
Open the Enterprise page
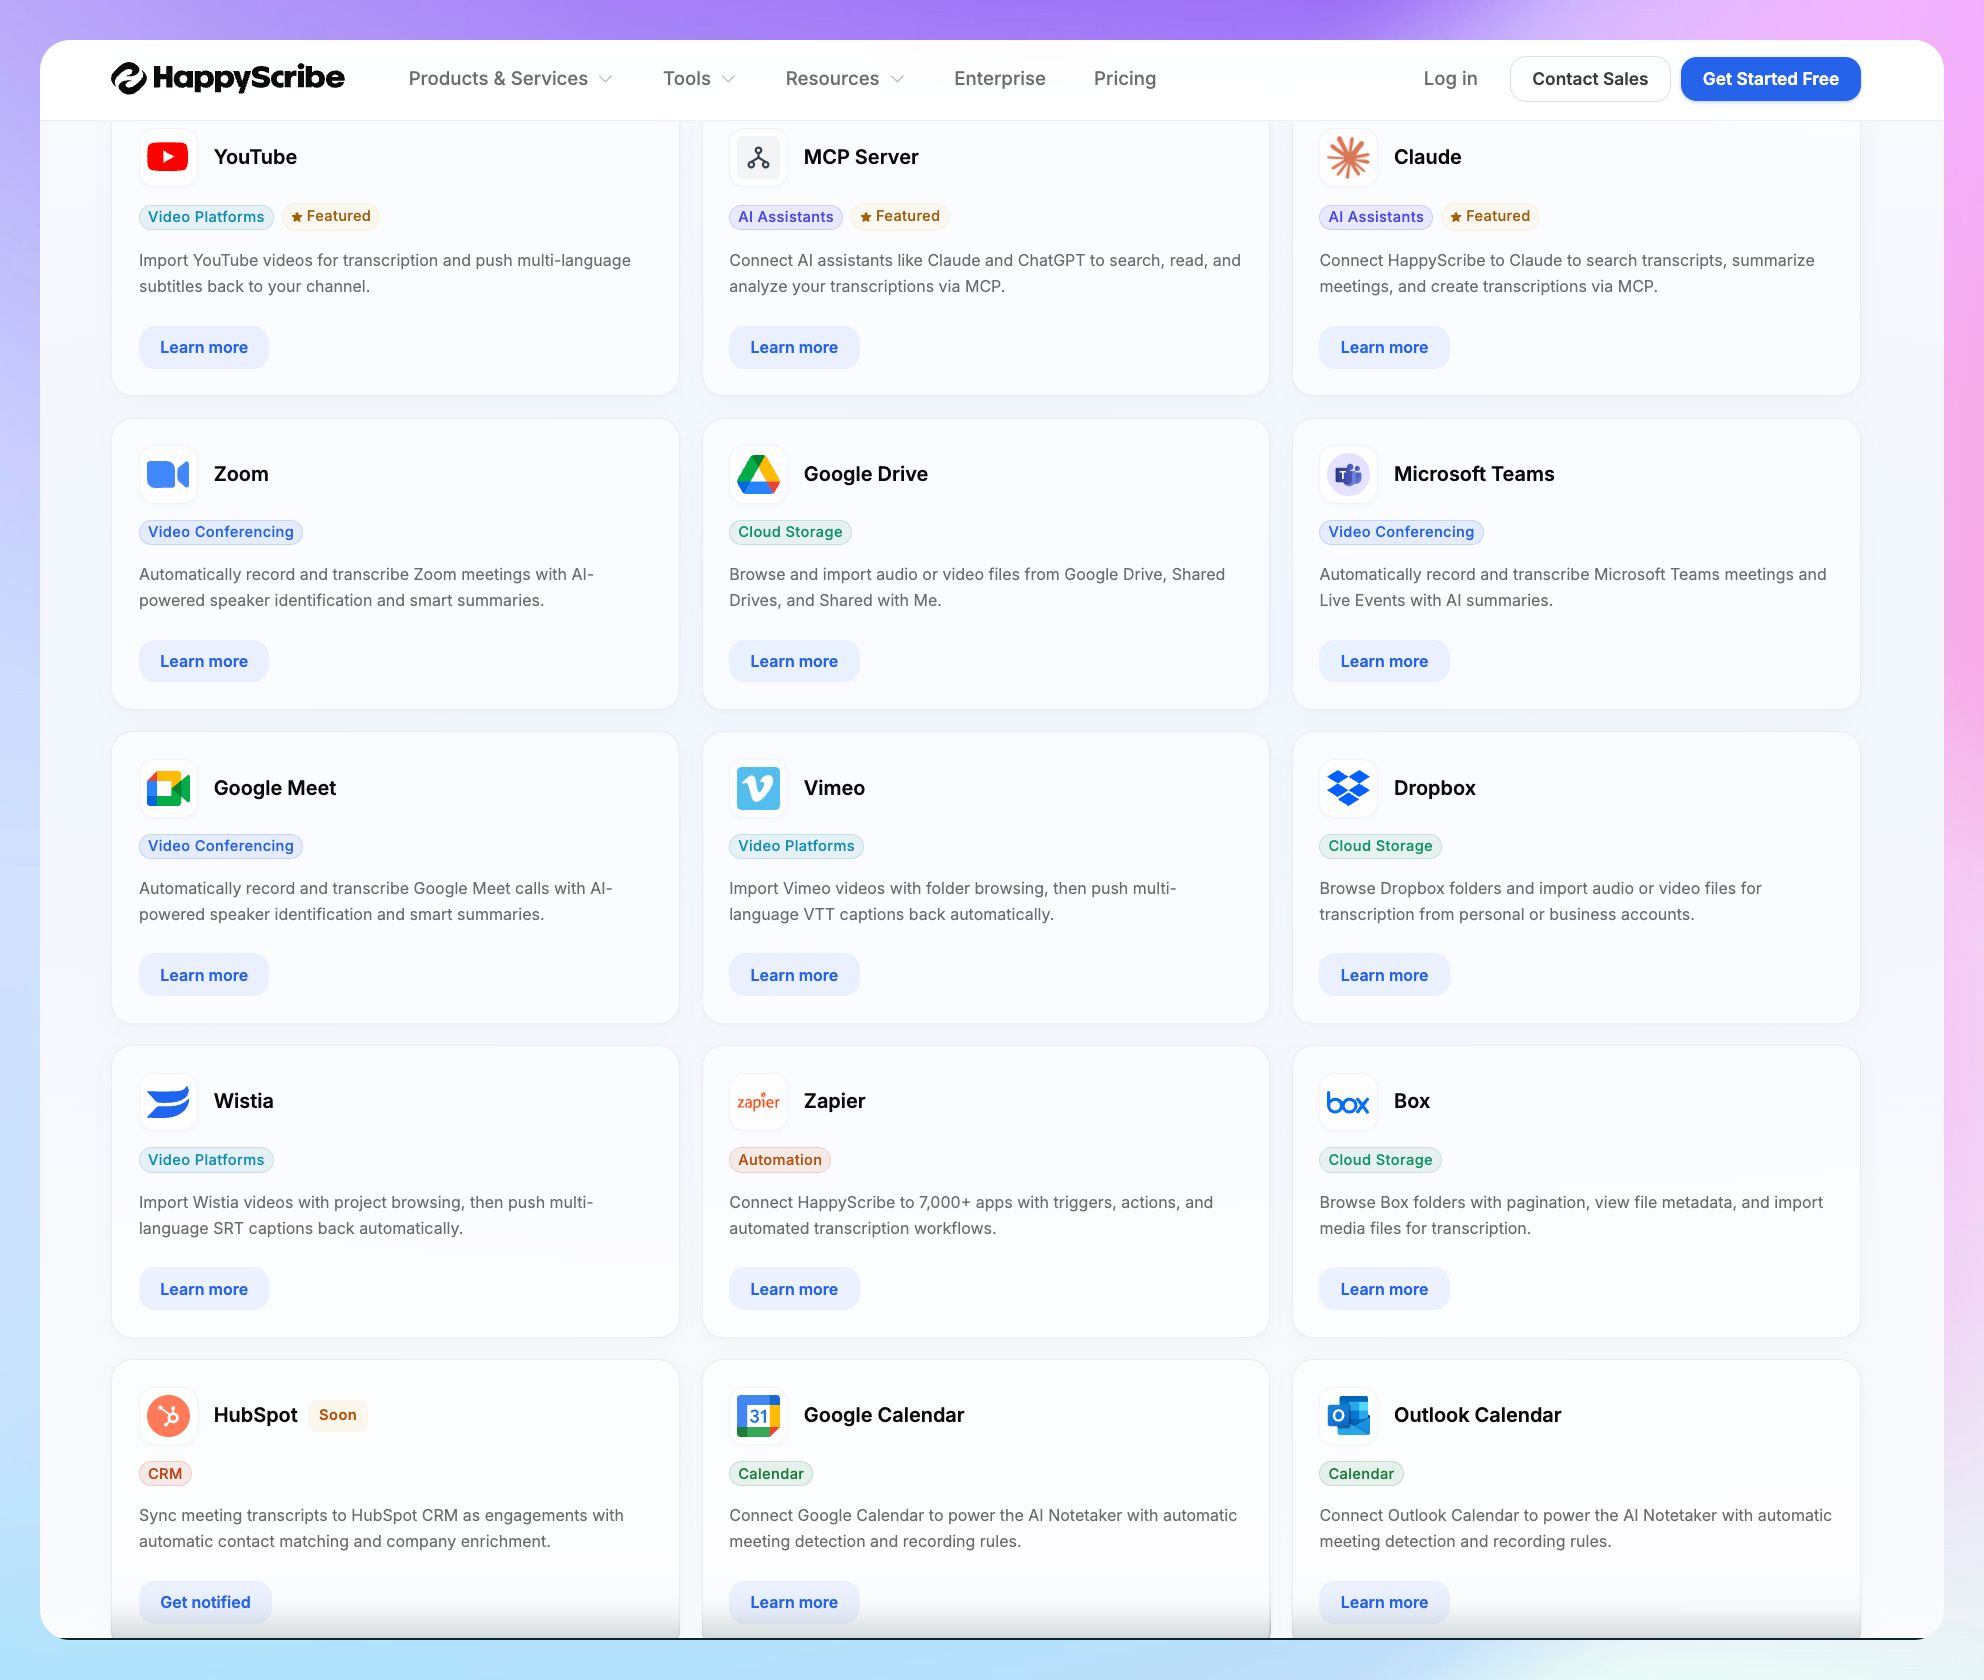pyautogui.click(x=999, y=78)
